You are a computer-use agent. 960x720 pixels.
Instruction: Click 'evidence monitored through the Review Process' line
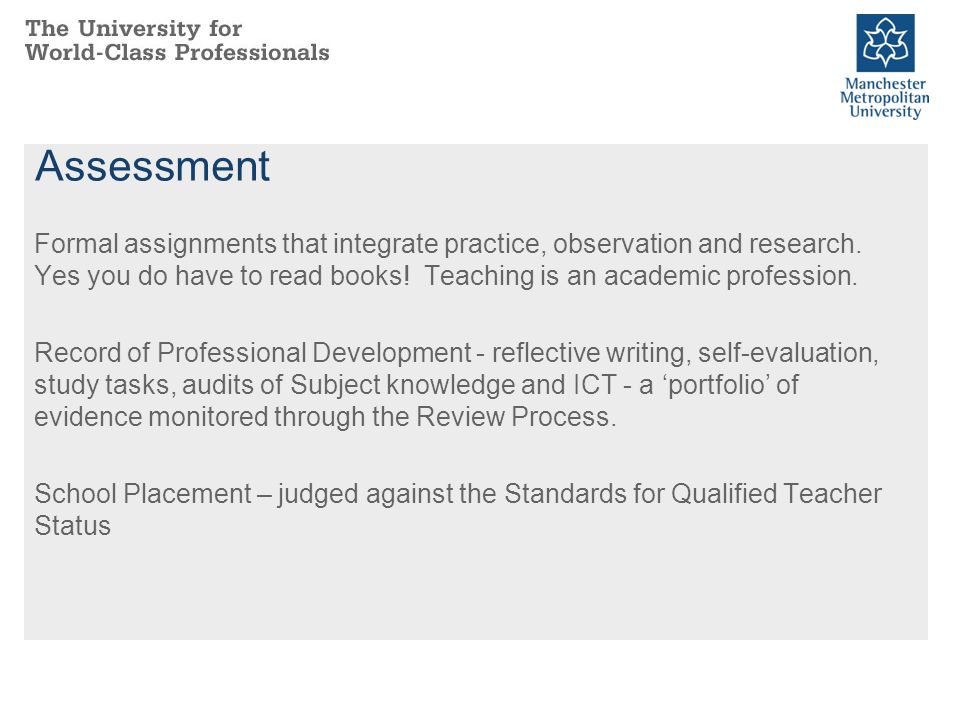coord(325,417)
